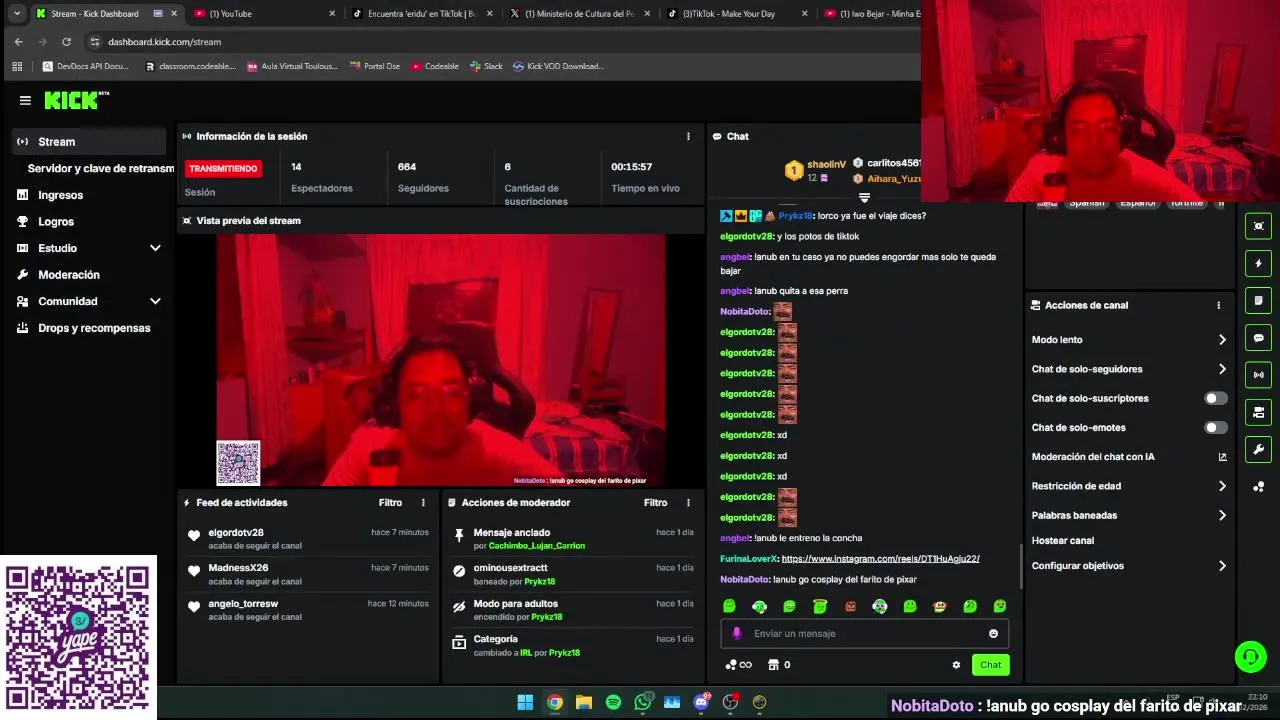Open Acciones de canal three-dot menu
The height and width of the screenshot is (720, 1280).
[1218, 305]
